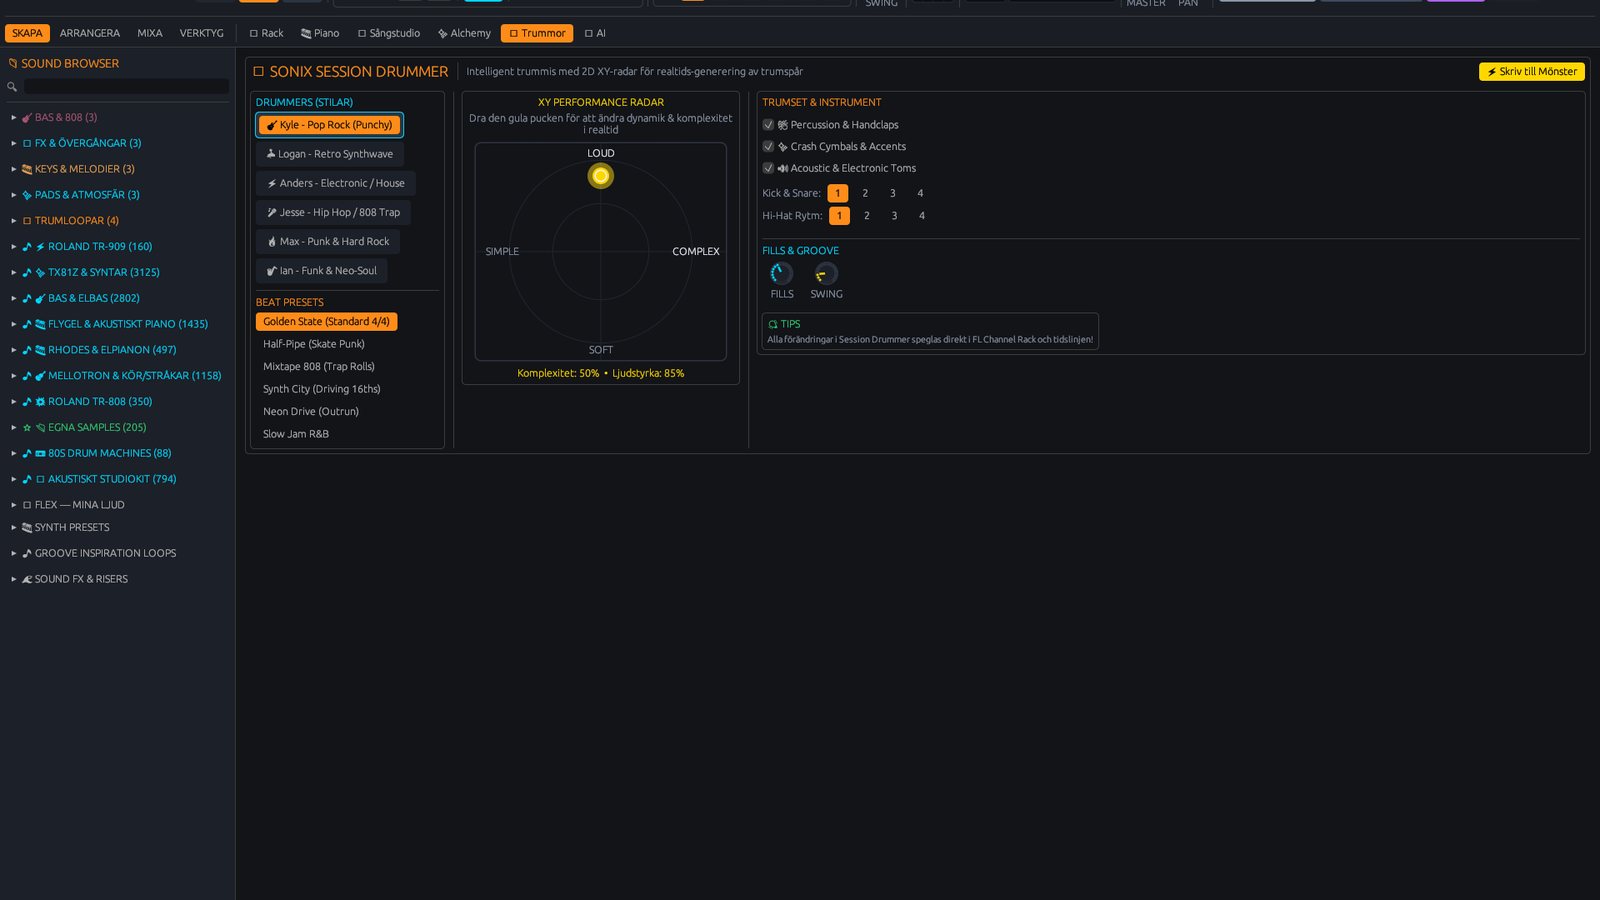Click the Sound Browser search field
Viewport: 1600px width, 900px height.
click(126, 87)
